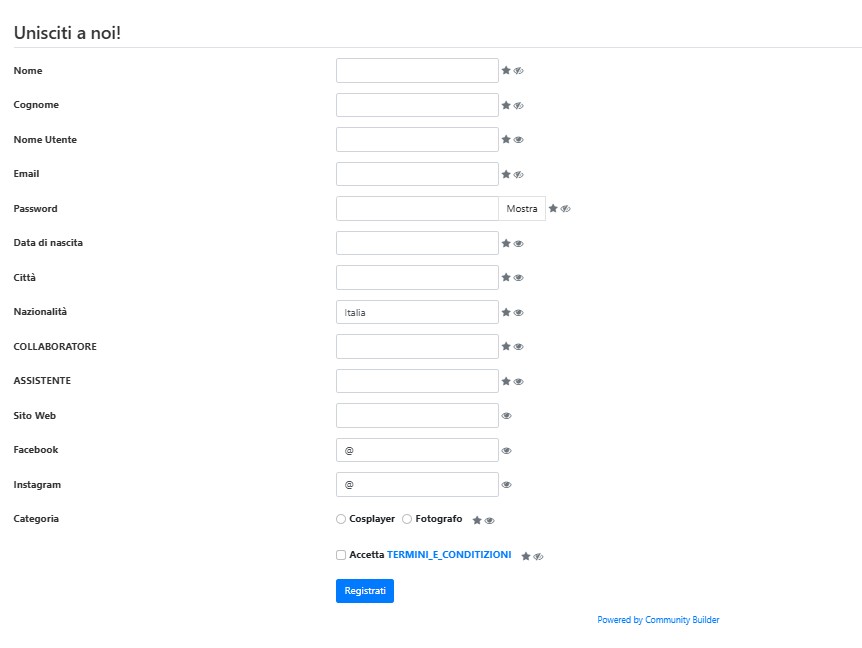862x648 pixels.
Task: Open the Nazionalità field showing Italia
Action: click(417, 312)
